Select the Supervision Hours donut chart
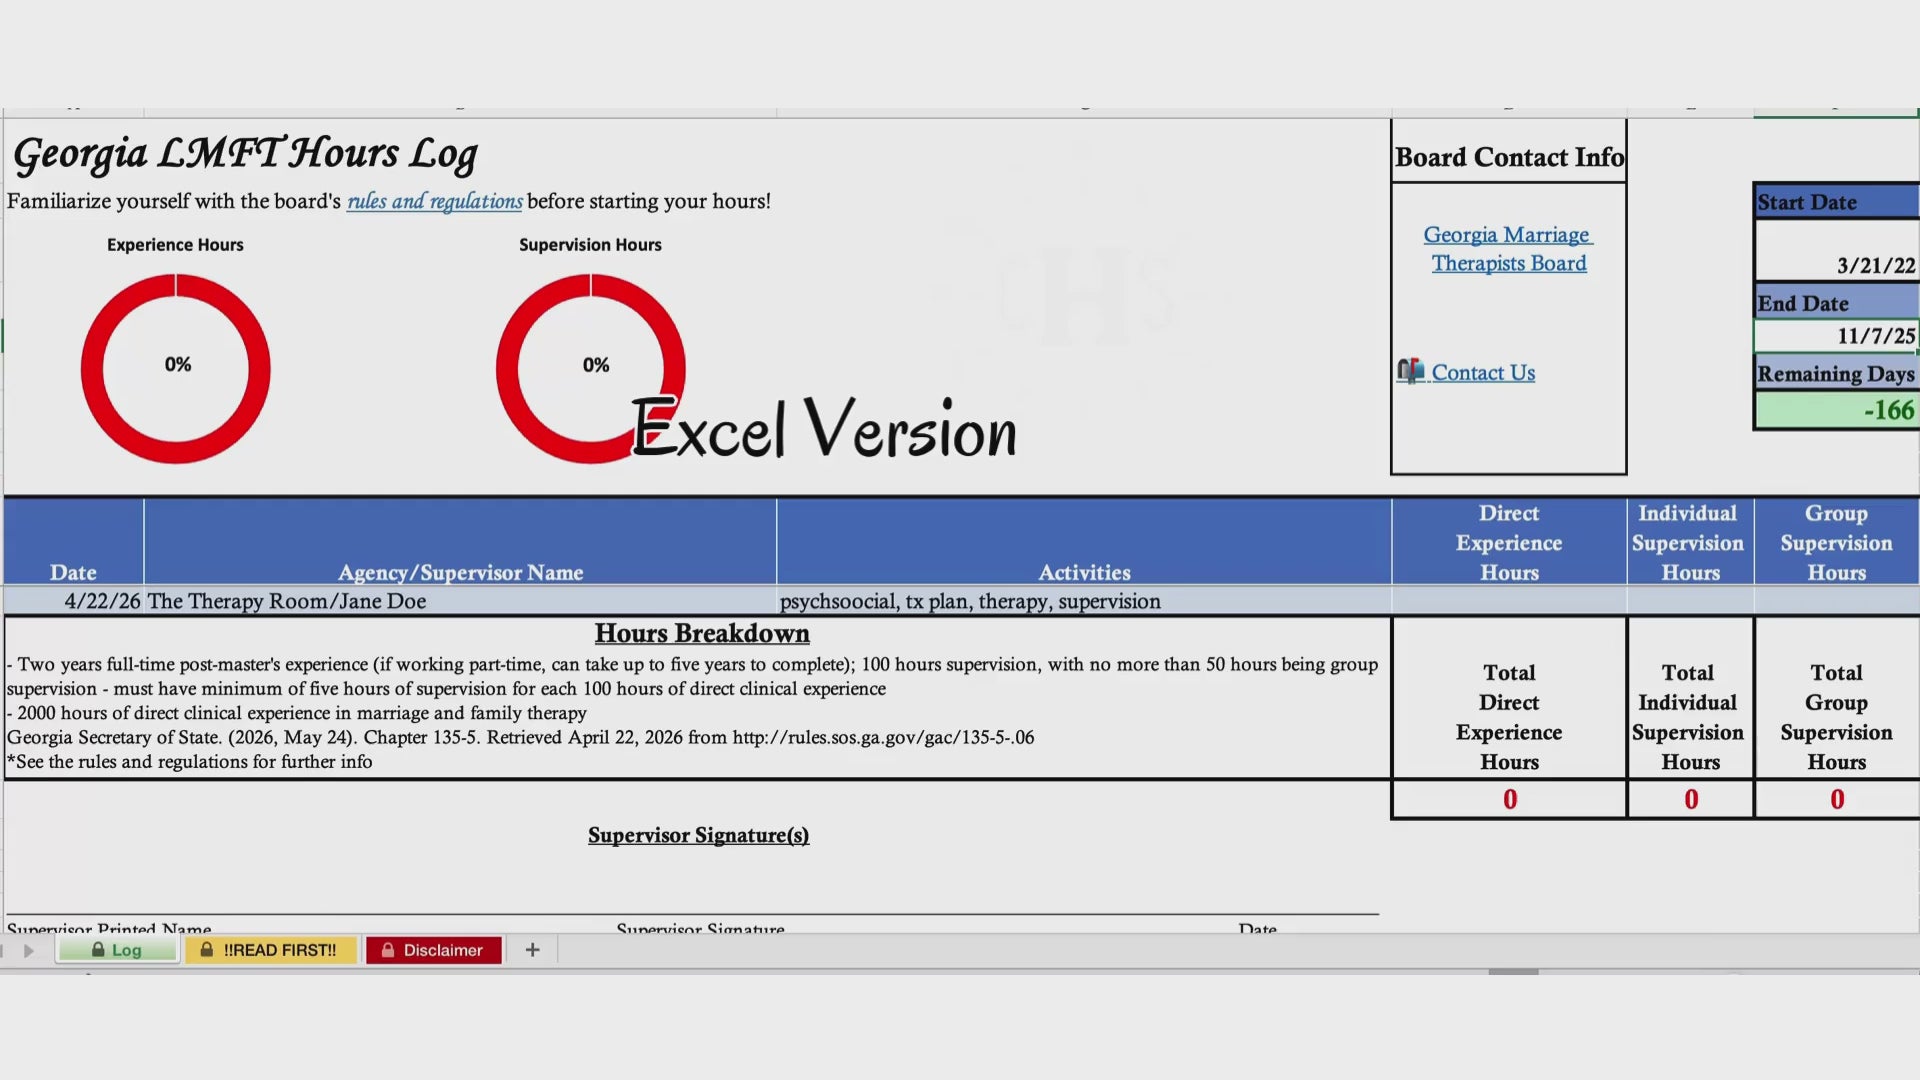Image resolution: width=1920 pixels, height=1080 pixels. [591, 368]
